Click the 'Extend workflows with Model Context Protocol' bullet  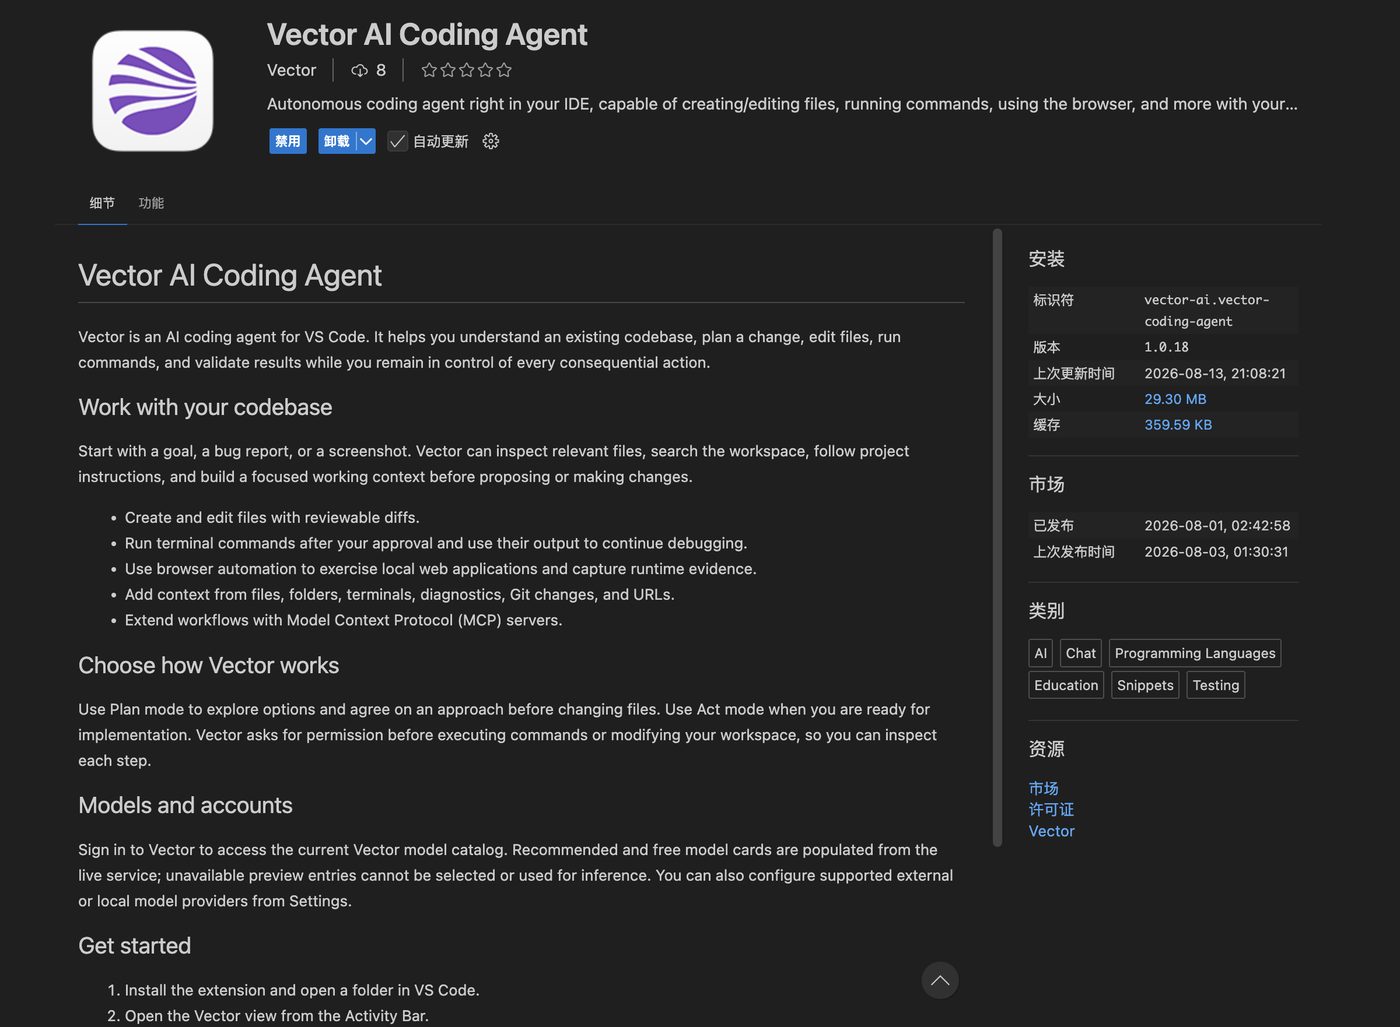tap(343, 620)
